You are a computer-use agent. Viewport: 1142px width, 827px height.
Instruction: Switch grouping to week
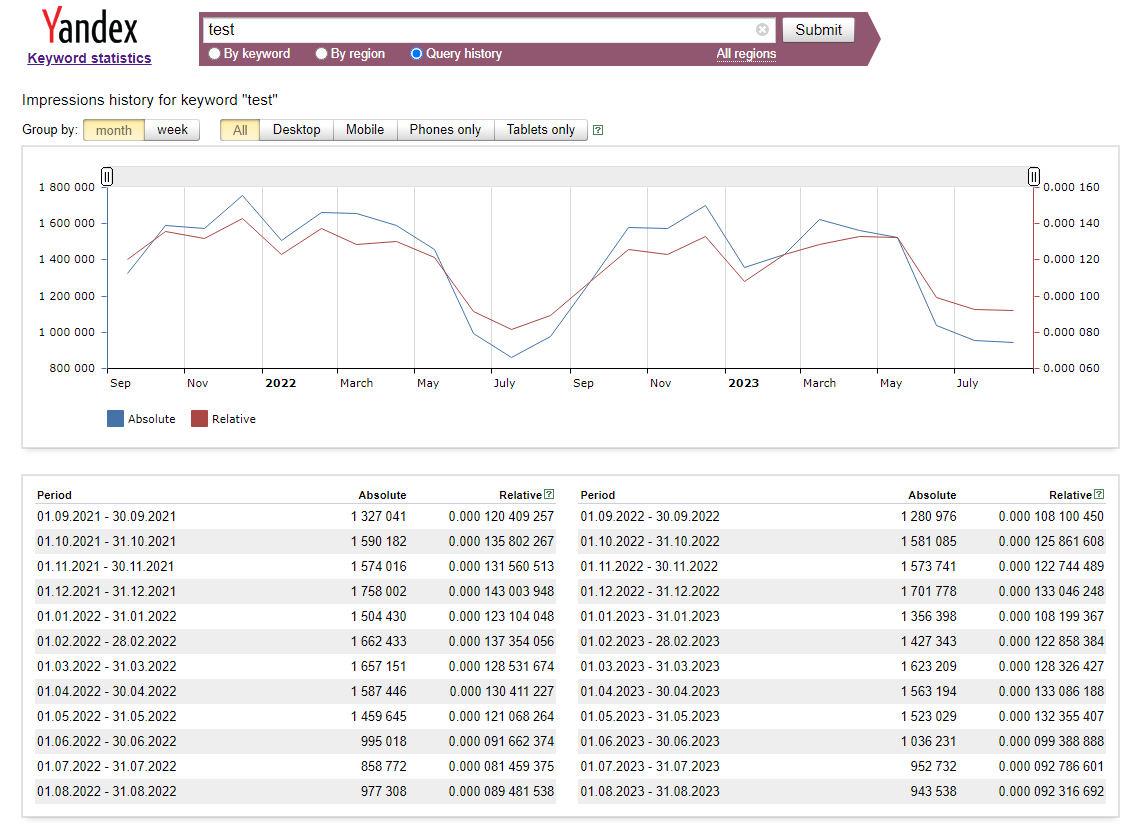pyautogui.click(x=171, y=129)
